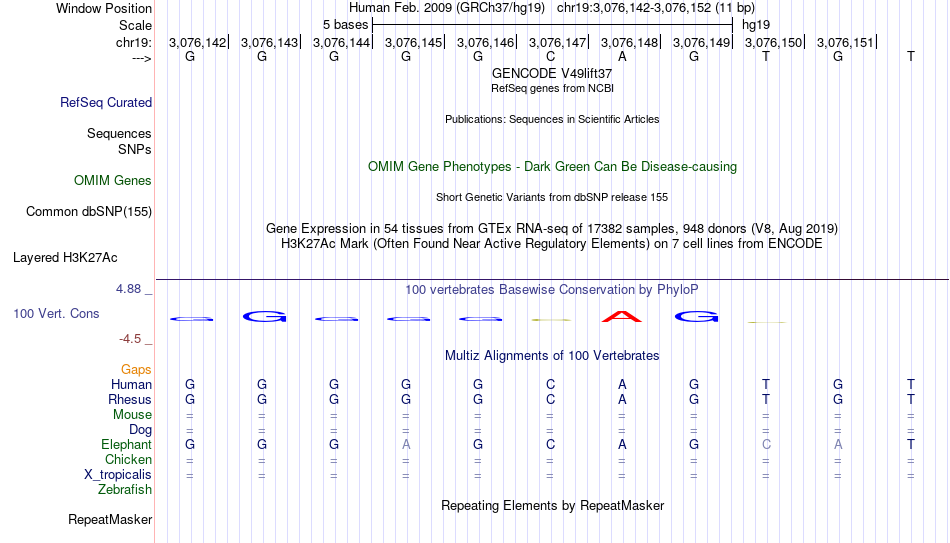Click 100 vertebrates Basewise Conservation by PhyloP title
Viewport: 950px width, 543px height.
tap(552, 290)
